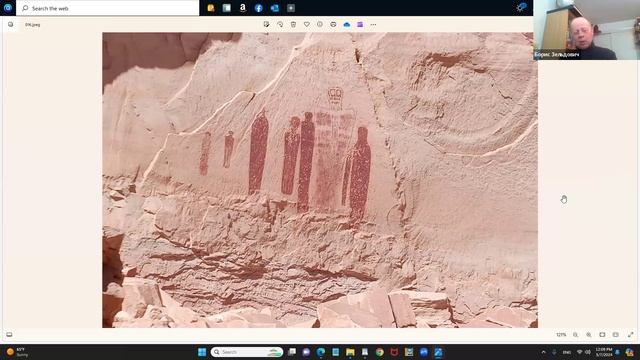Open Microsoft Edge from the taskbar

[321, 352]
